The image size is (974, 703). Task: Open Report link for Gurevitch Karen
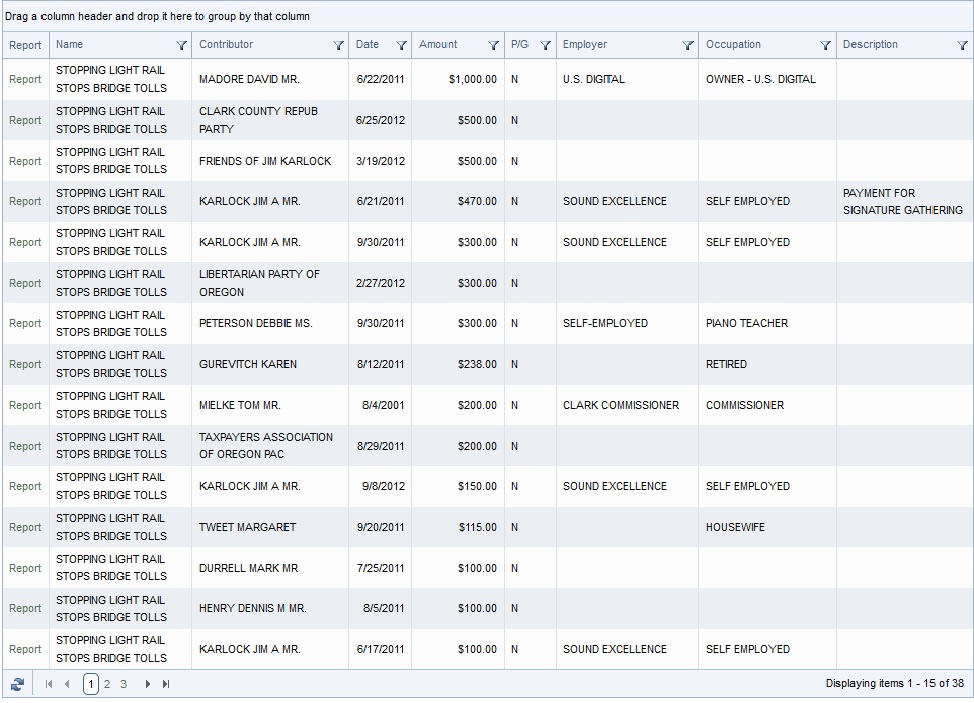(x=25, y=365)
